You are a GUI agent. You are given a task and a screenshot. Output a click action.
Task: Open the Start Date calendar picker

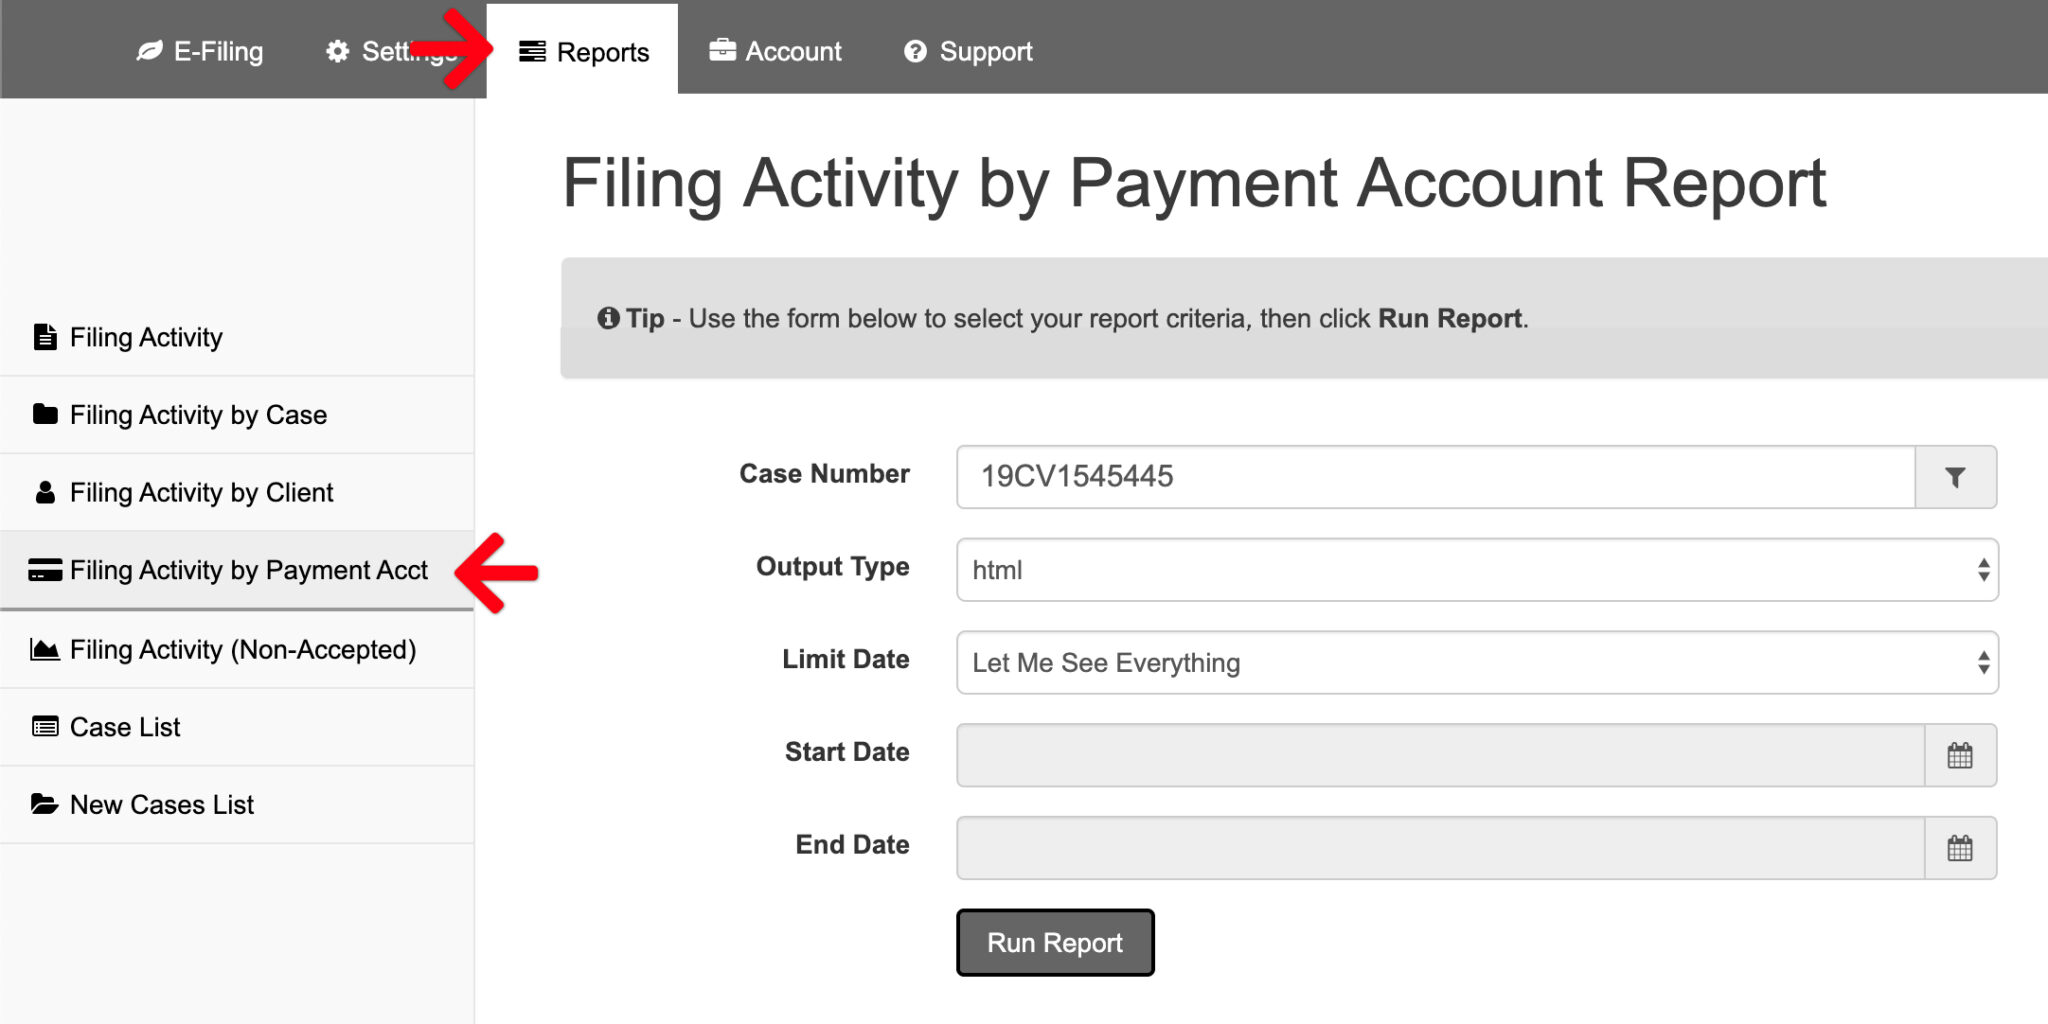click(1959, 755)
